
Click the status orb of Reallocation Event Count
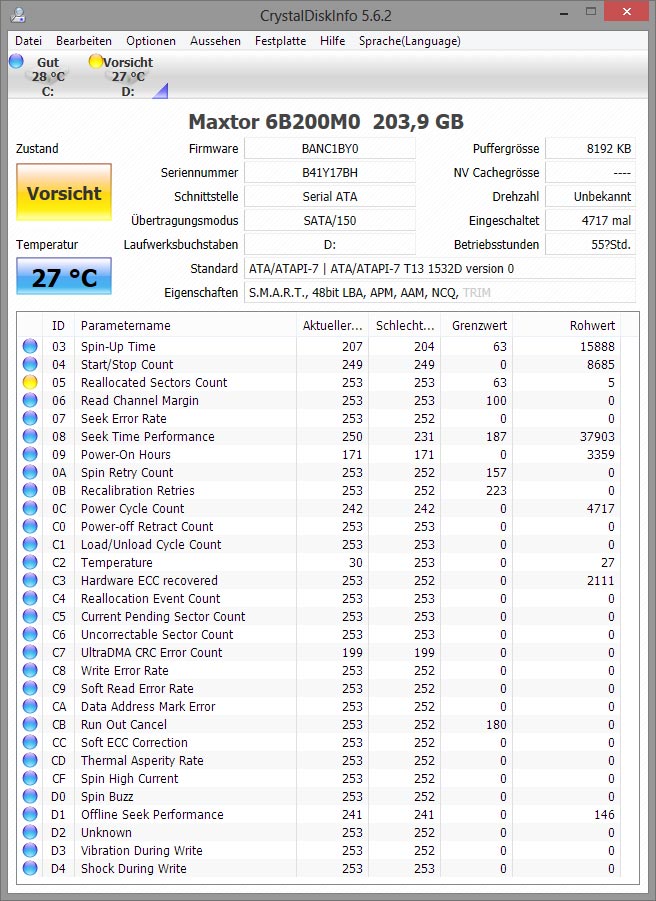(30, 598)
